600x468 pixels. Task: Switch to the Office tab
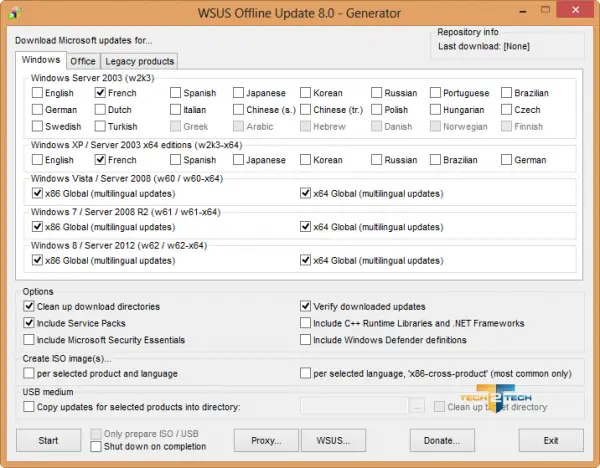tap(83, 61)
